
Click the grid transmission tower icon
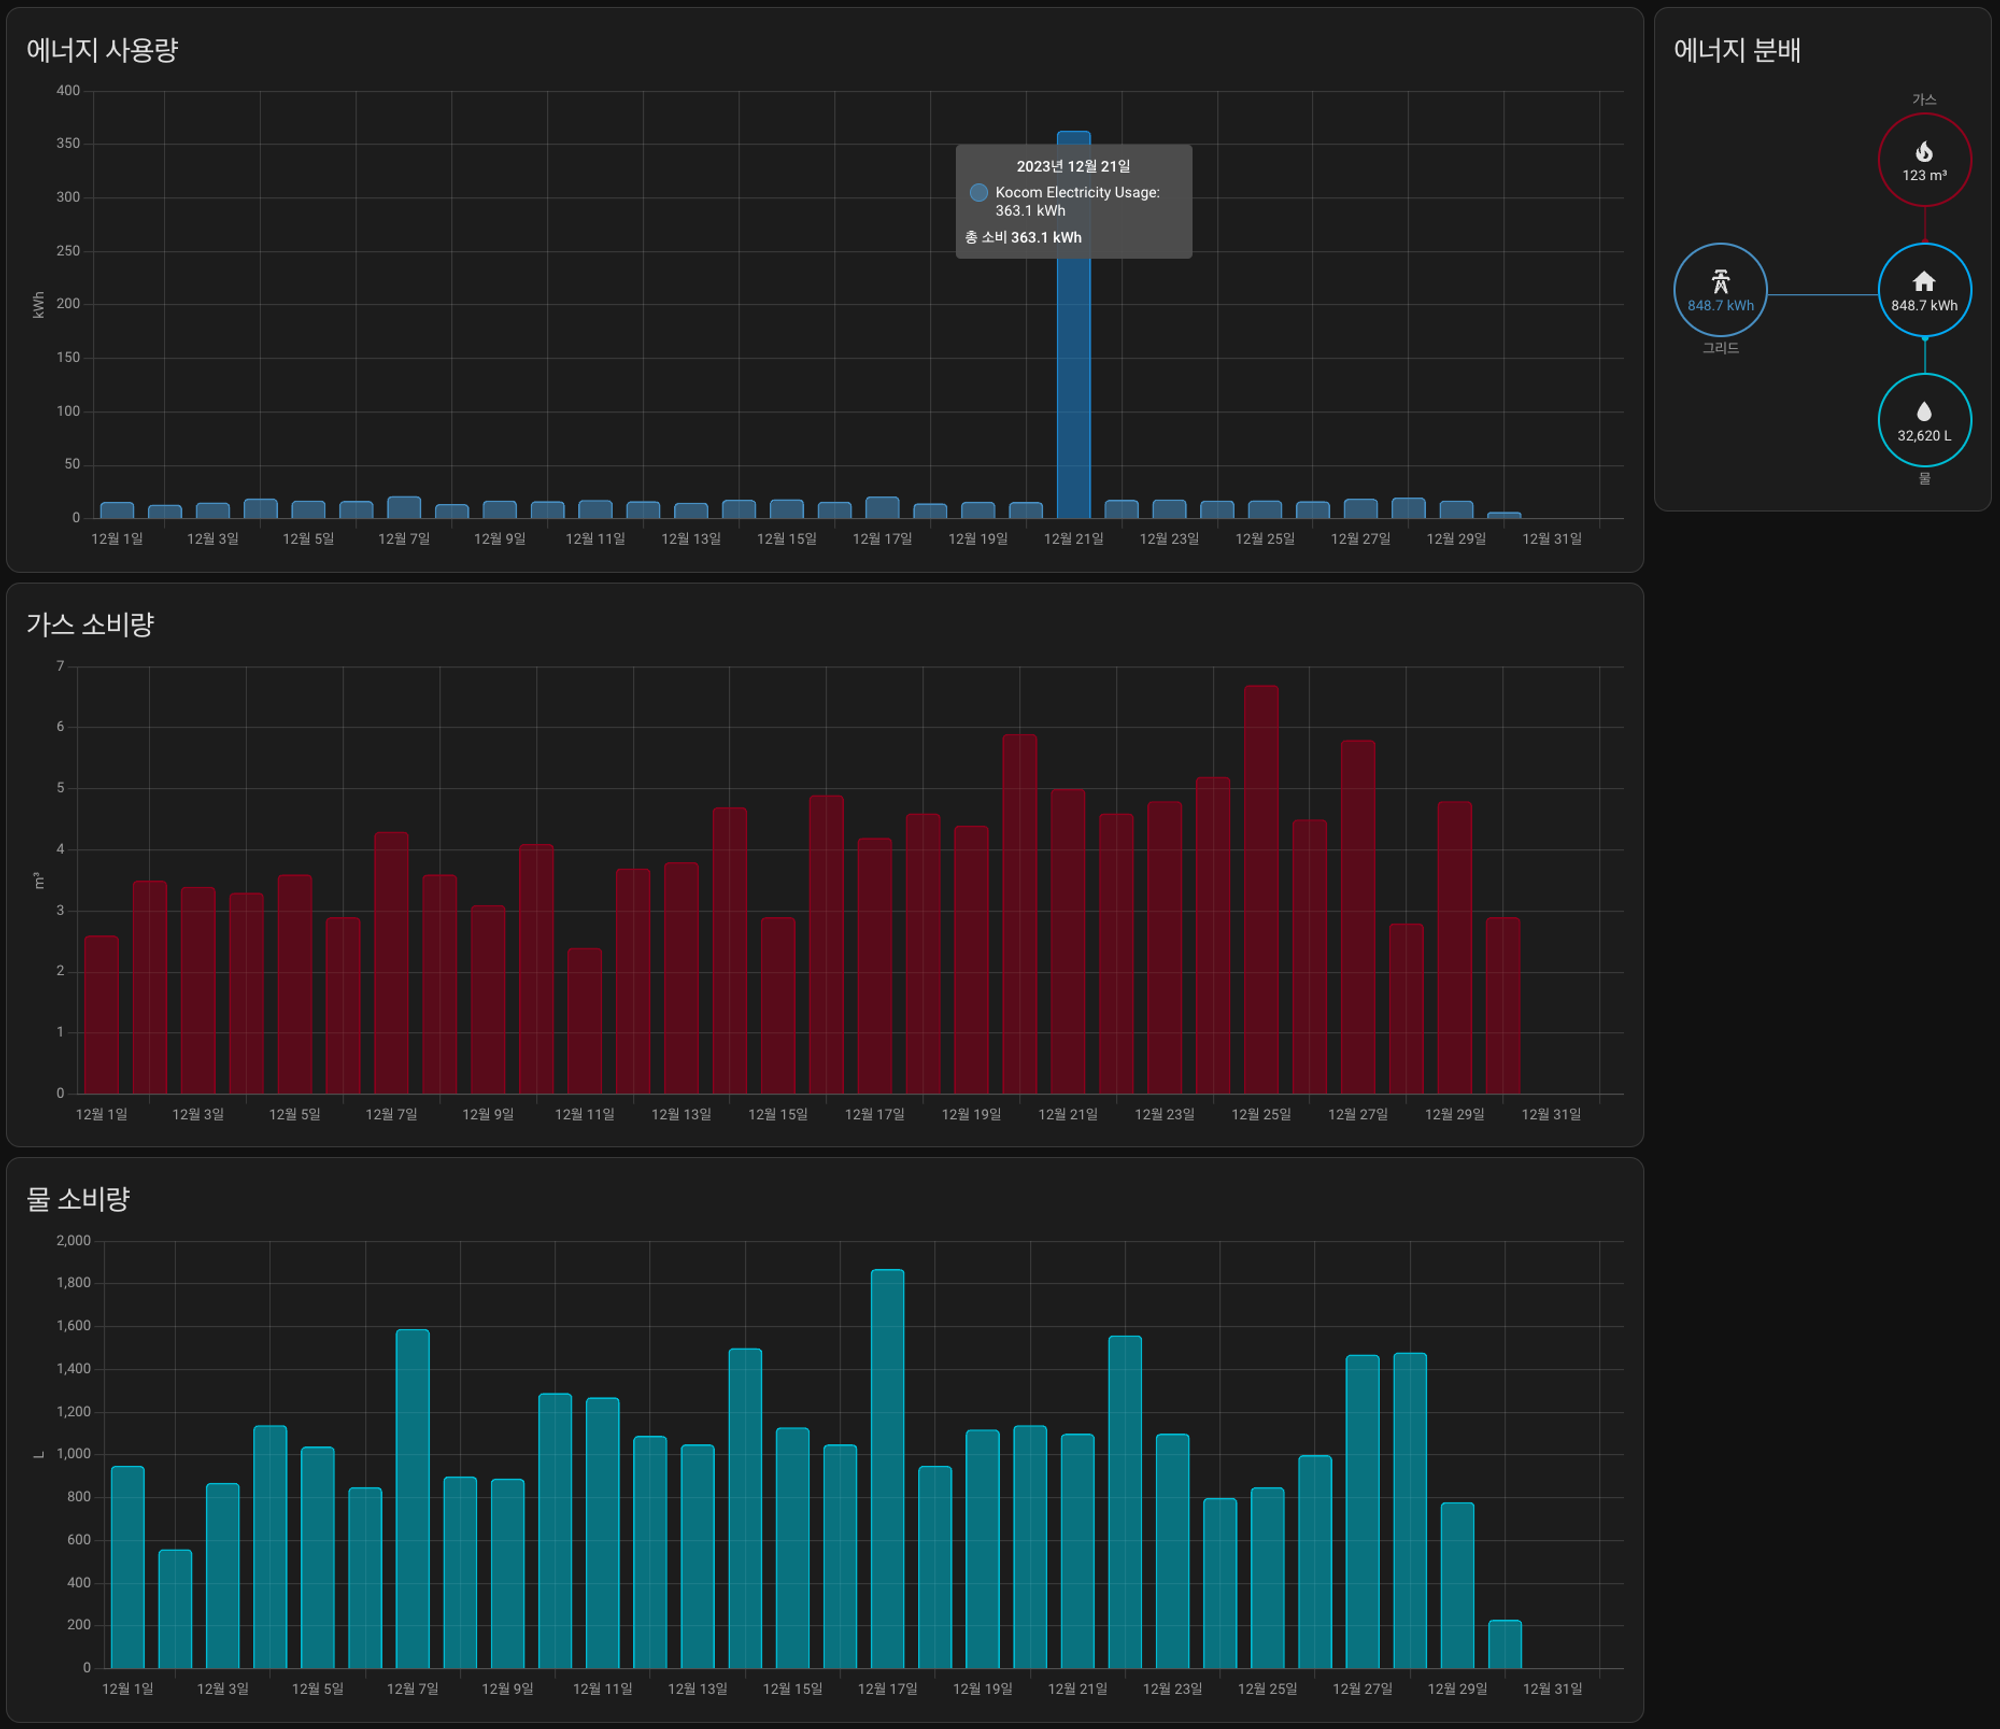point(1720,281)
